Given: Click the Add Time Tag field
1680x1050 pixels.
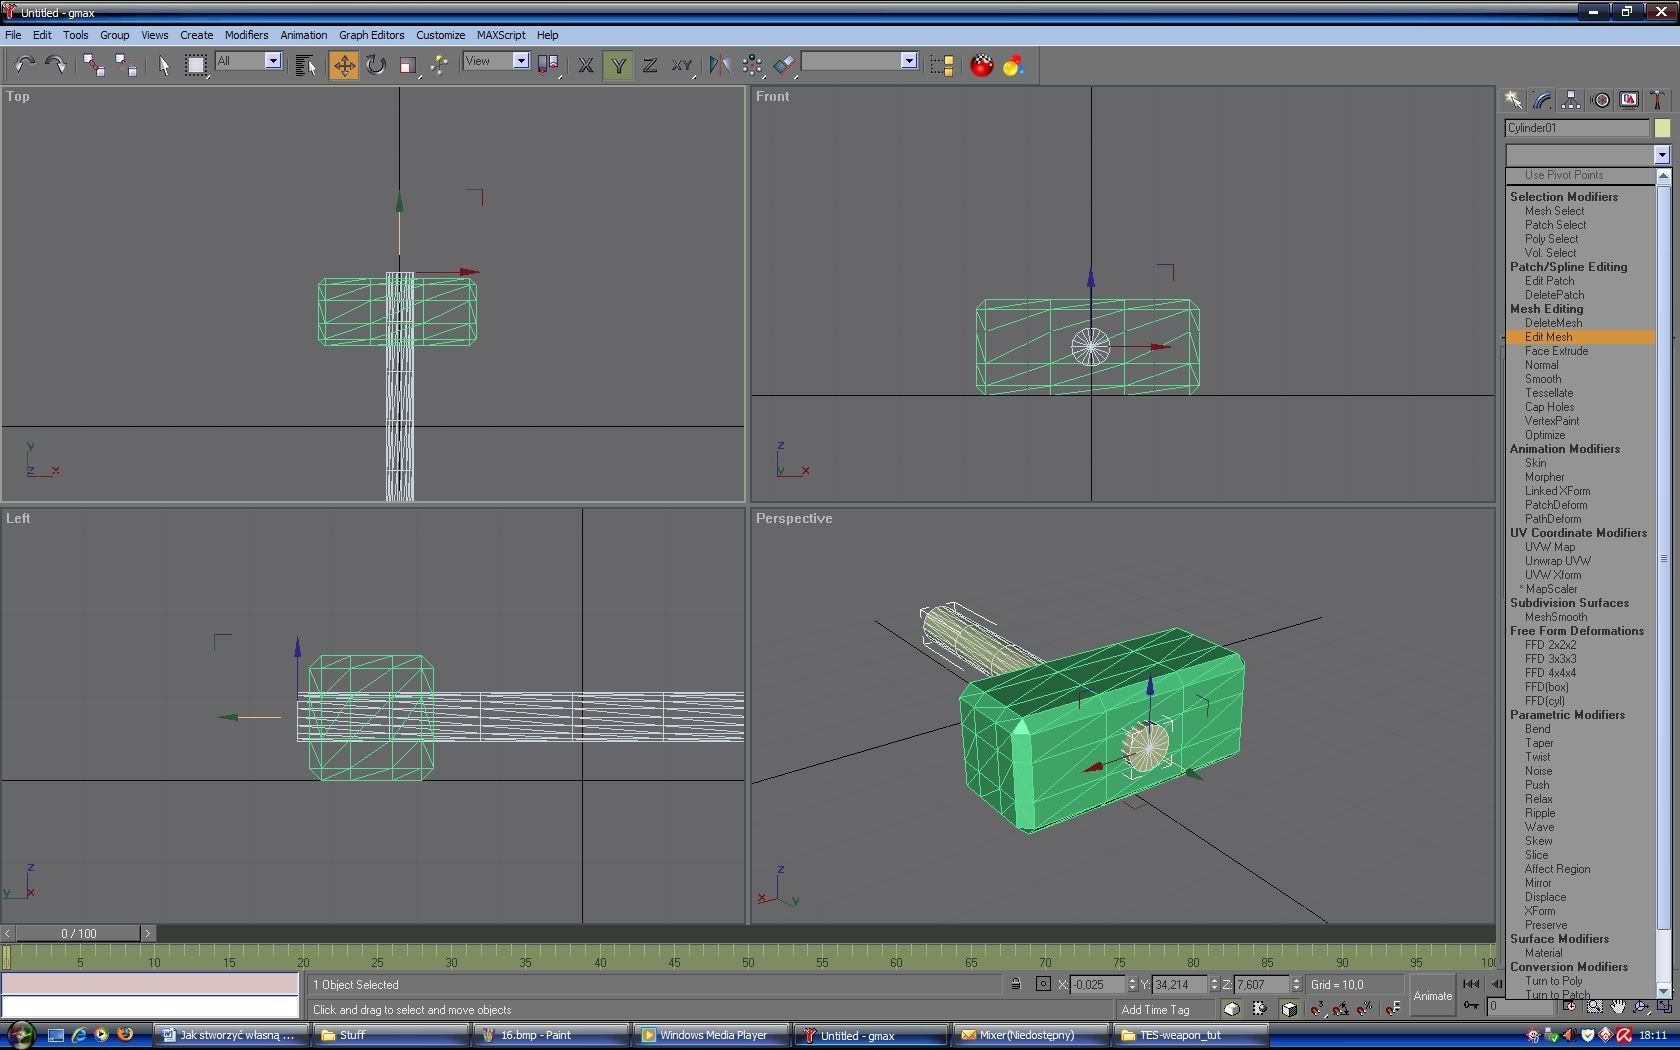Looking at the screenshot, I should (1165, 1009).
